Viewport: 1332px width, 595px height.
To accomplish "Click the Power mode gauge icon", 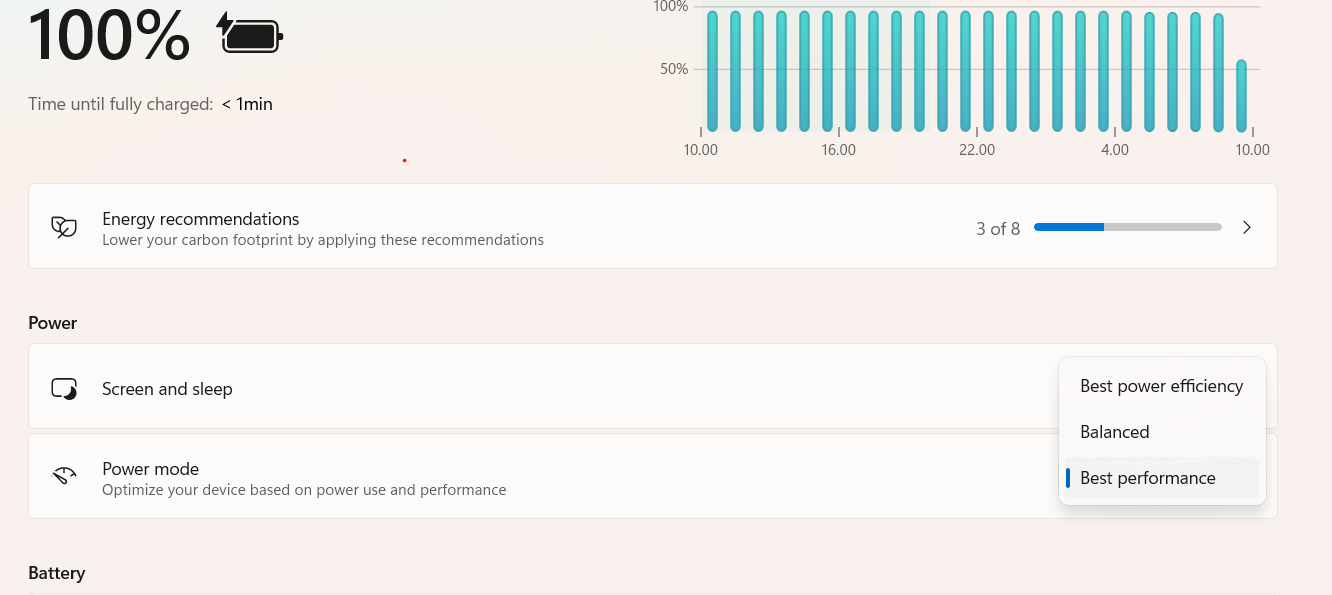I will [64, 476].
